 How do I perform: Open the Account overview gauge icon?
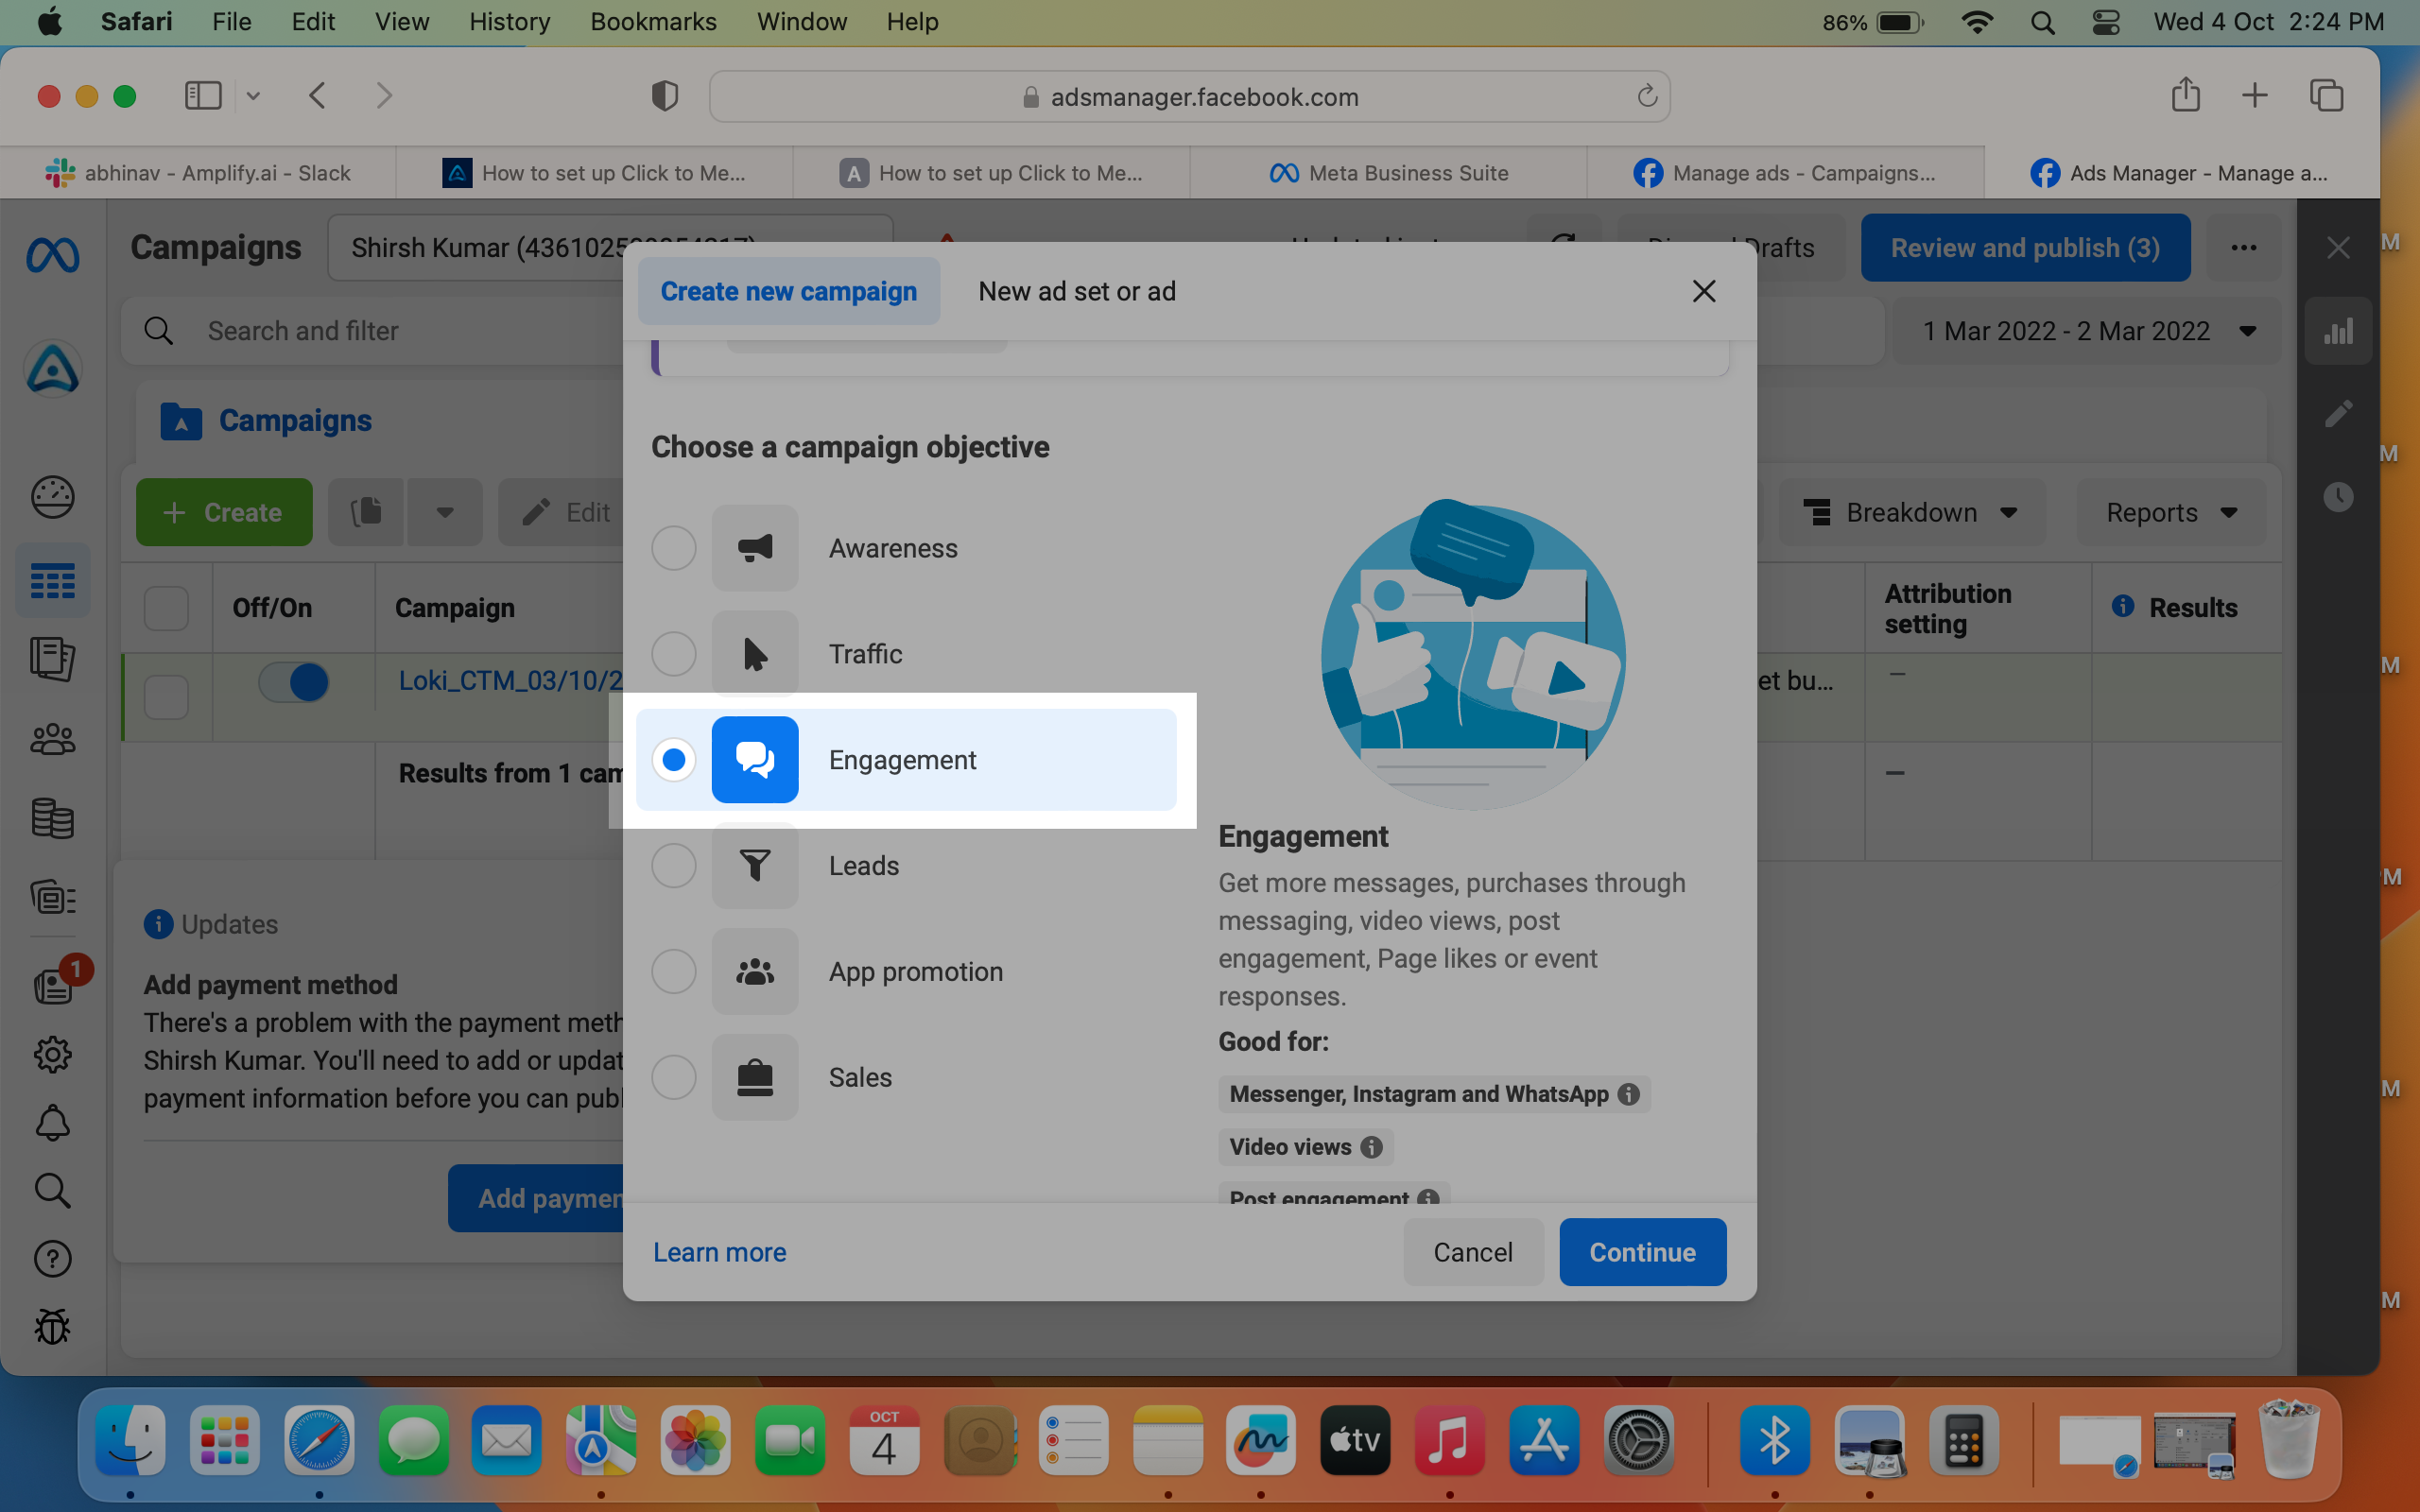coord(52,497)
